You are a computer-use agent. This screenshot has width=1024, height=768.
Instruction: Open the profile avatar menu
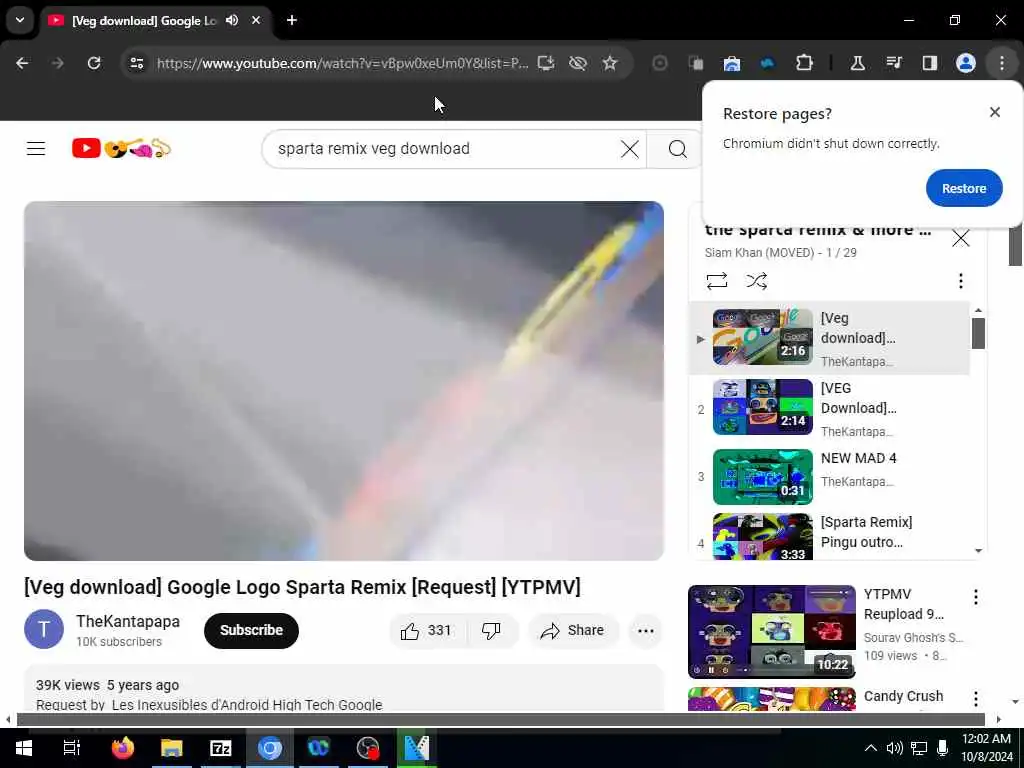coord(966,63)
